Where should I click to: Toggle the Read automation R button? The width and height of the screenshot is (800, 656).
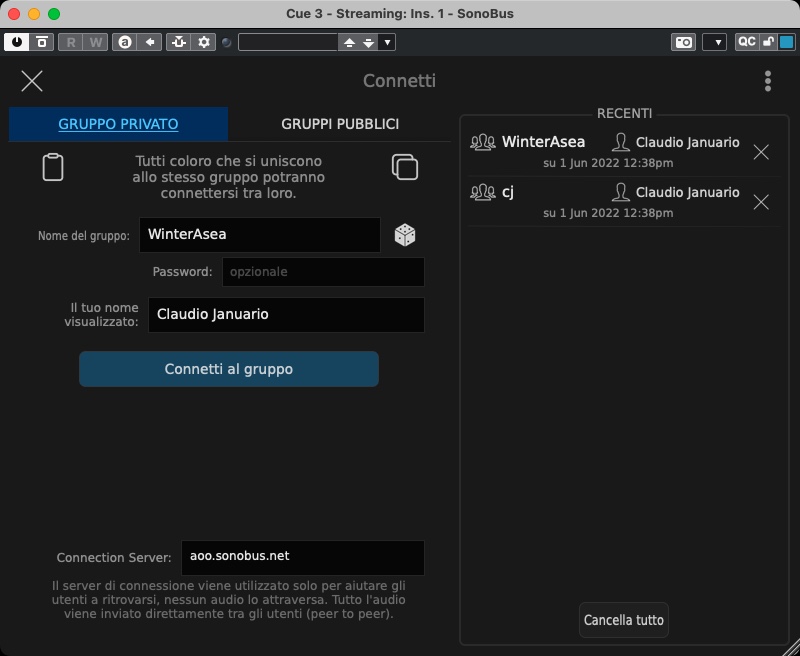pyautogui.click(x=71, y=42)
